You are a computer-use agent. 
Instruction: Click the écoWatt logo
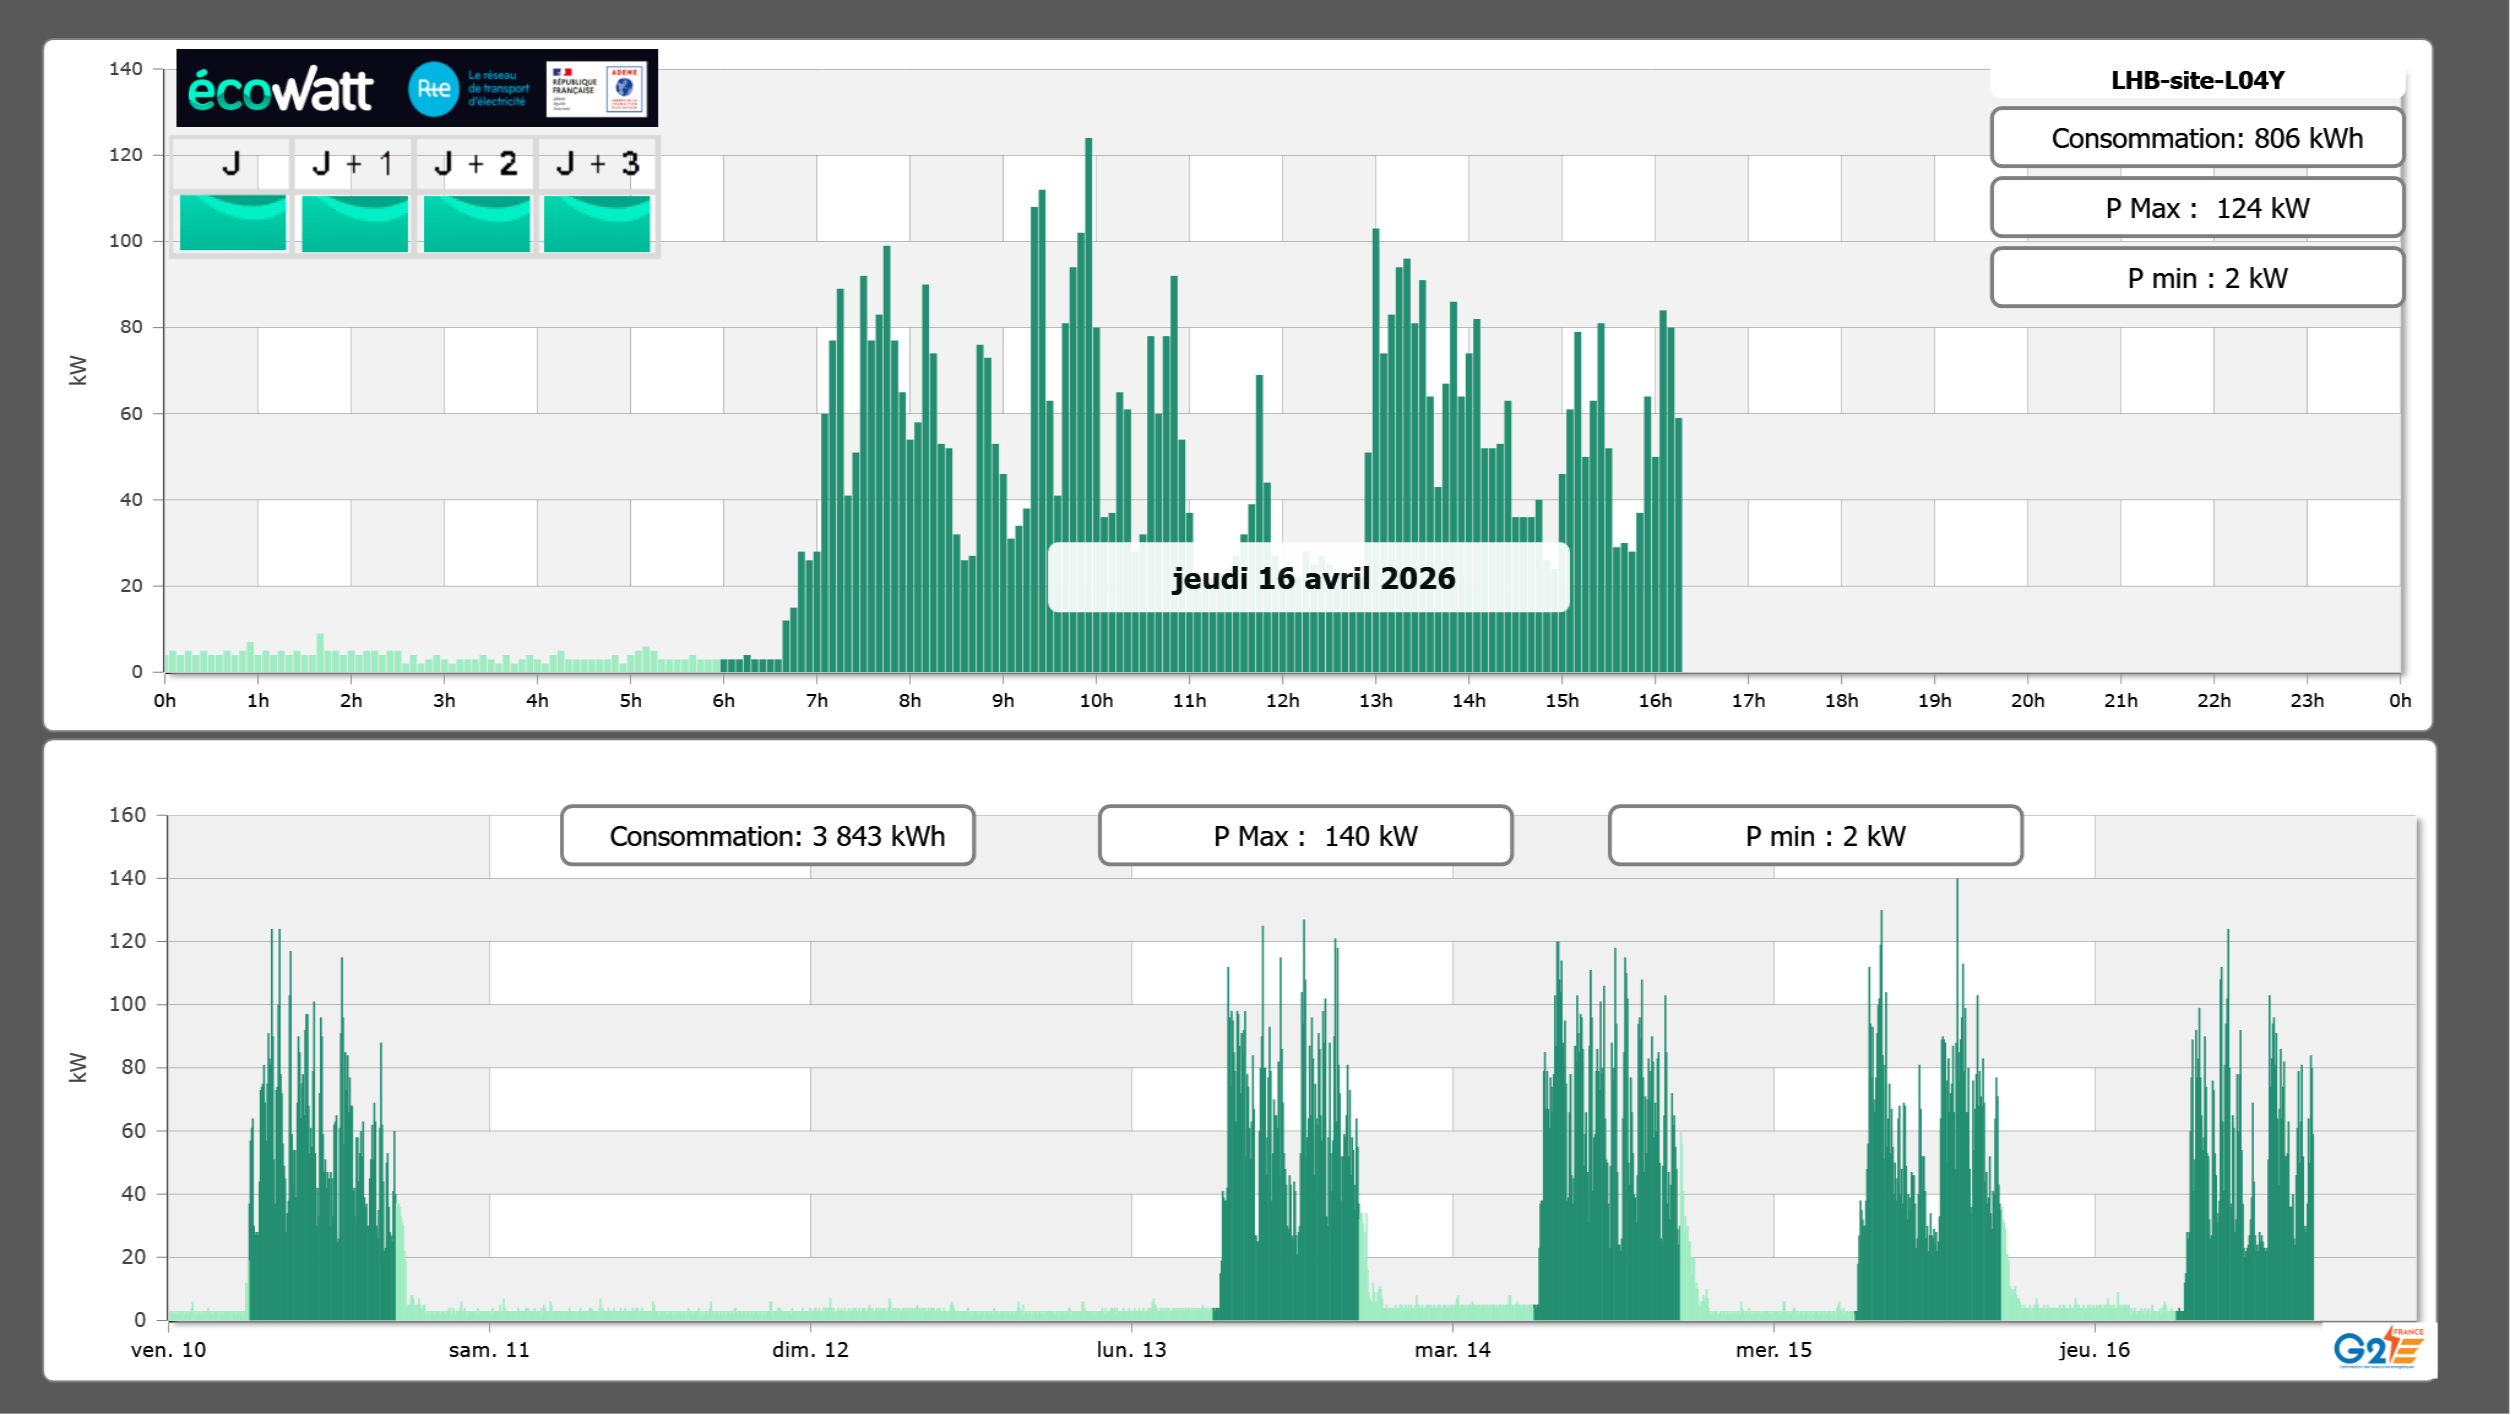coord(280,90)
